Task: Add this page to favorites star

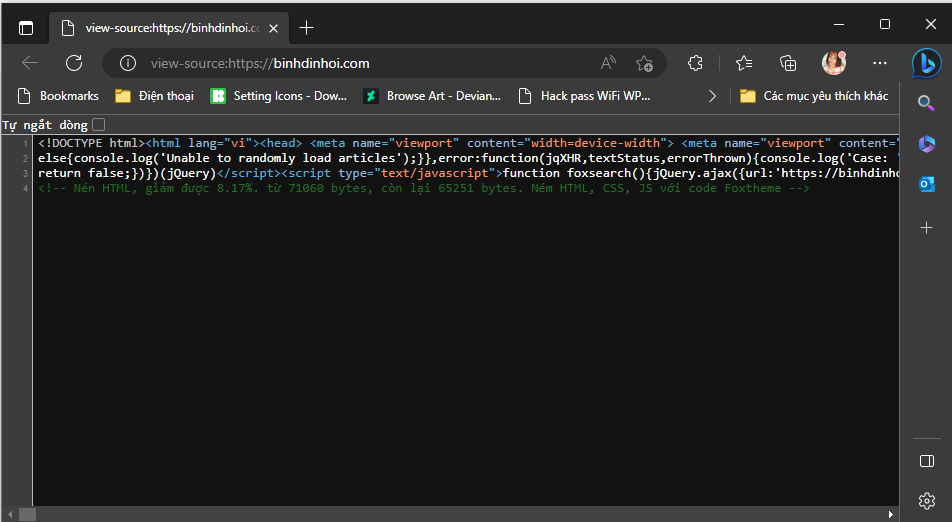Action: [x=644, y=63]
